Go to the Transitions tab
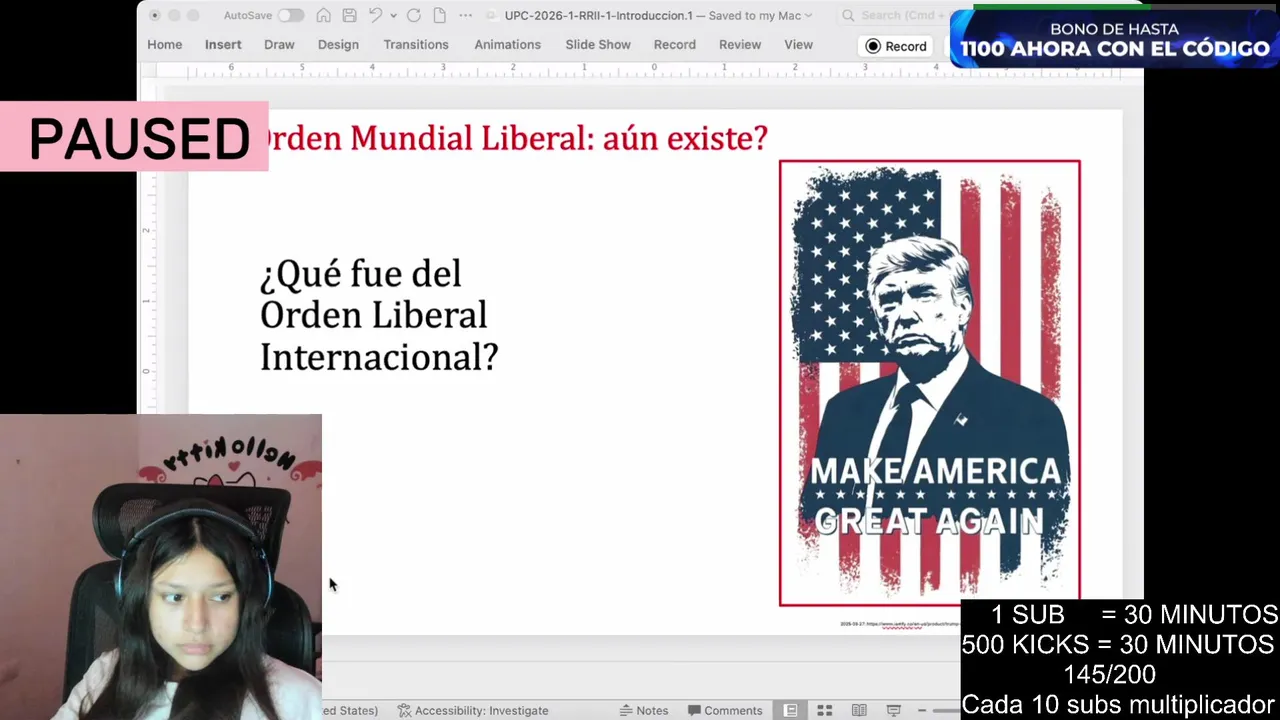Viewport: 1280px width, 720px height. tap(416, 45)
